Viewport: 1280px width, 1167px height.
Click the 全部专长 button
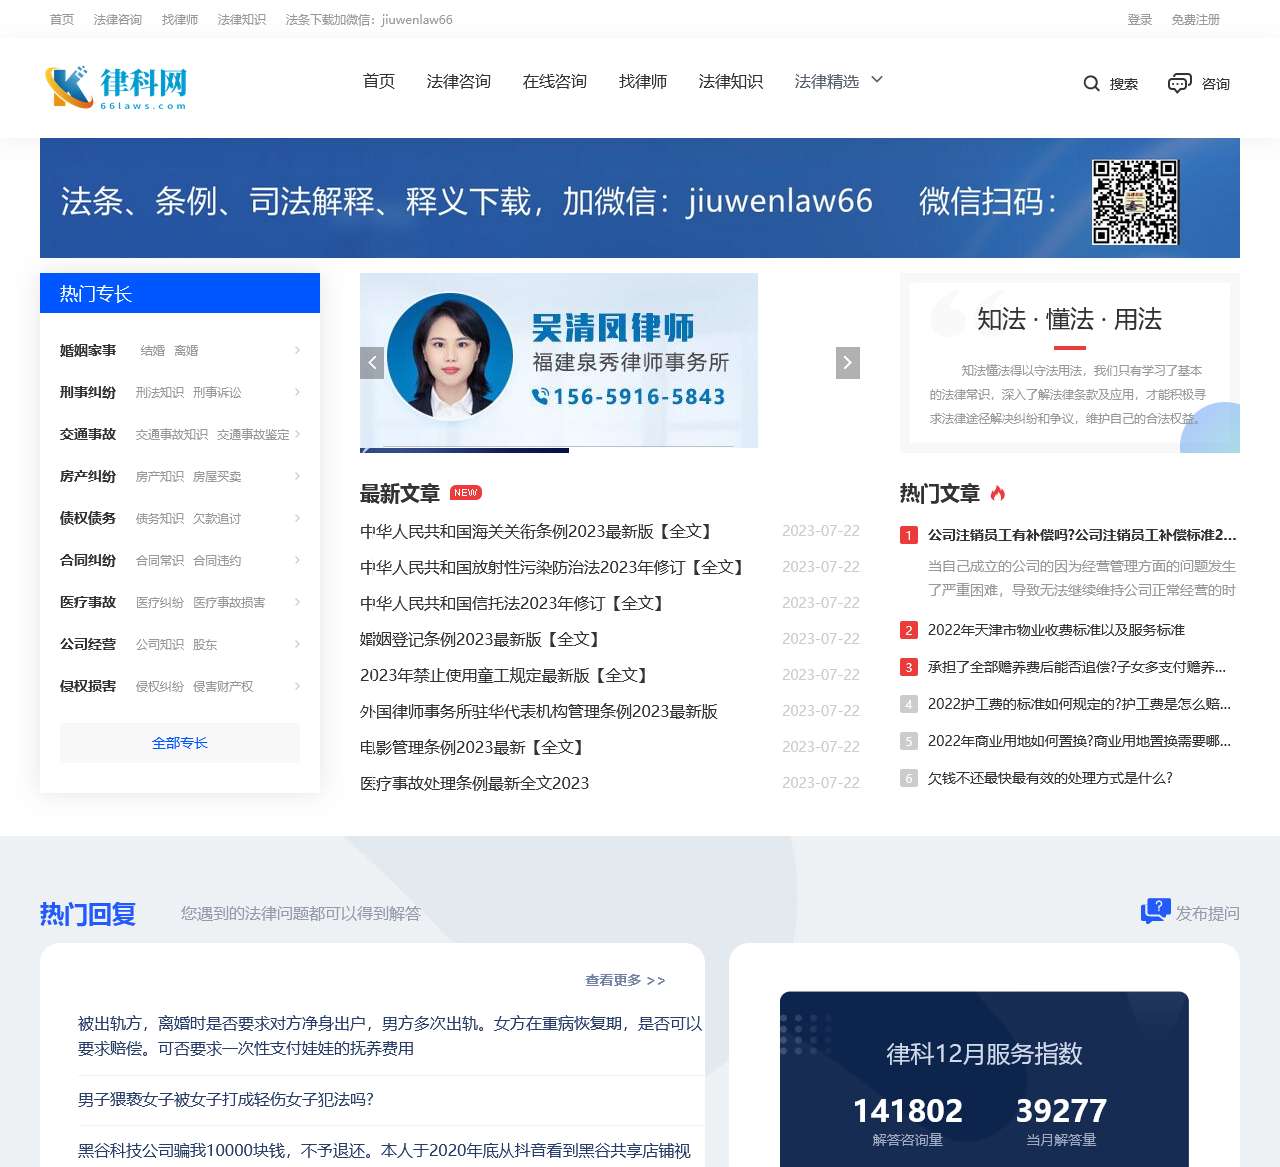[180, 743]
